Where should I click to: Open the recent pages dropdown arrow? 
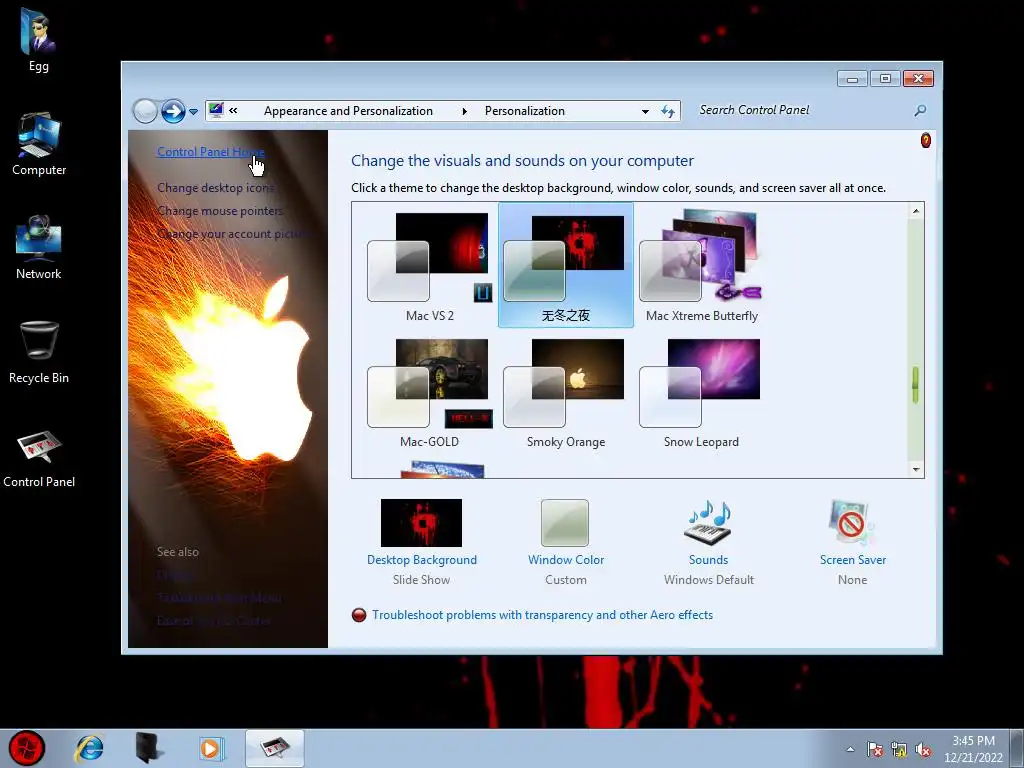coord(193,112)
